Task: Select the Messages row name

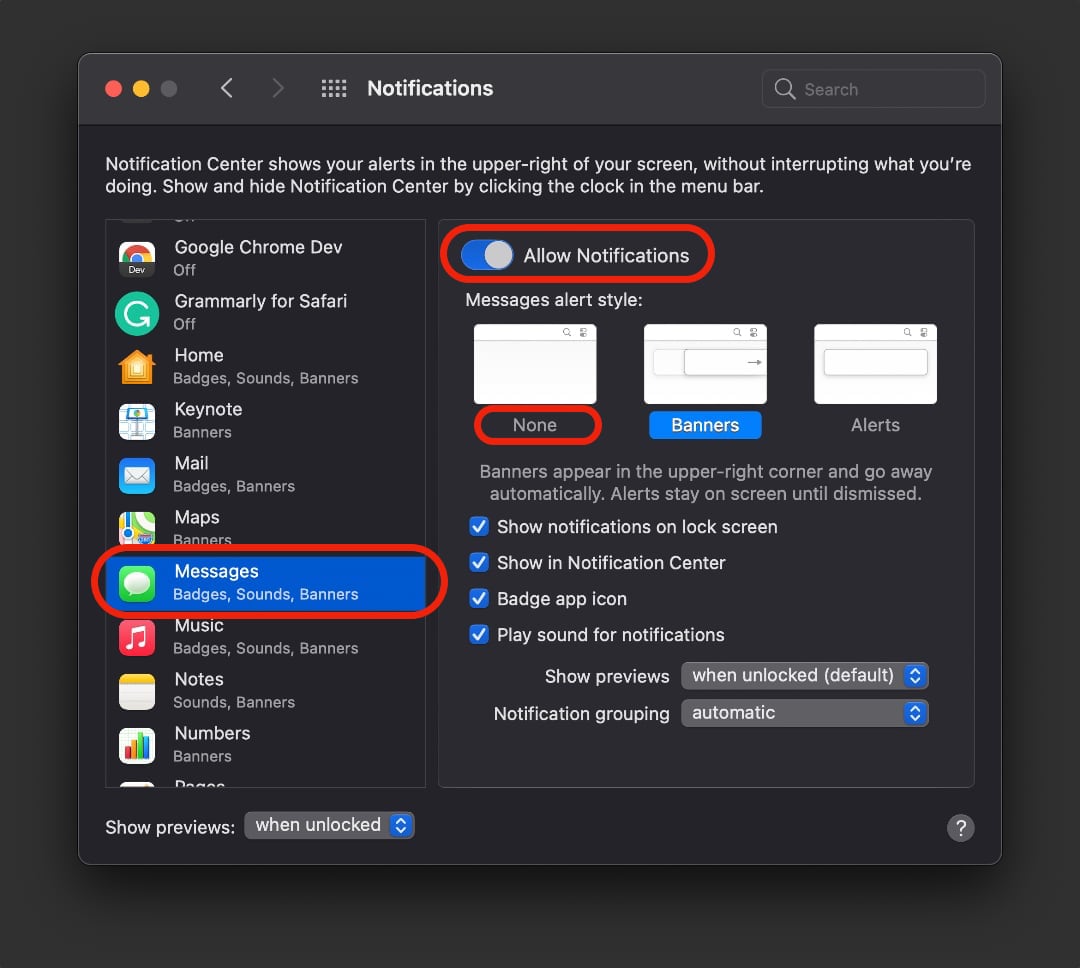Action: (x=216, y=571)
